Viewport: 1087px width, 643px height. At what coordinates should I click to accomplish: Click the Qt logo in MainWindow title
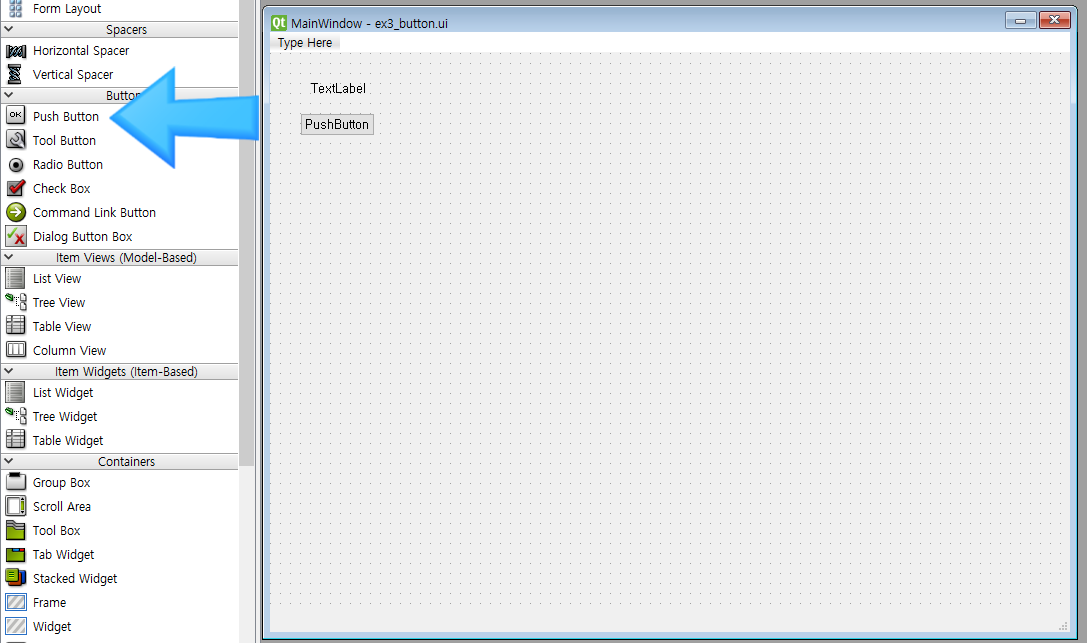point(279,23)
